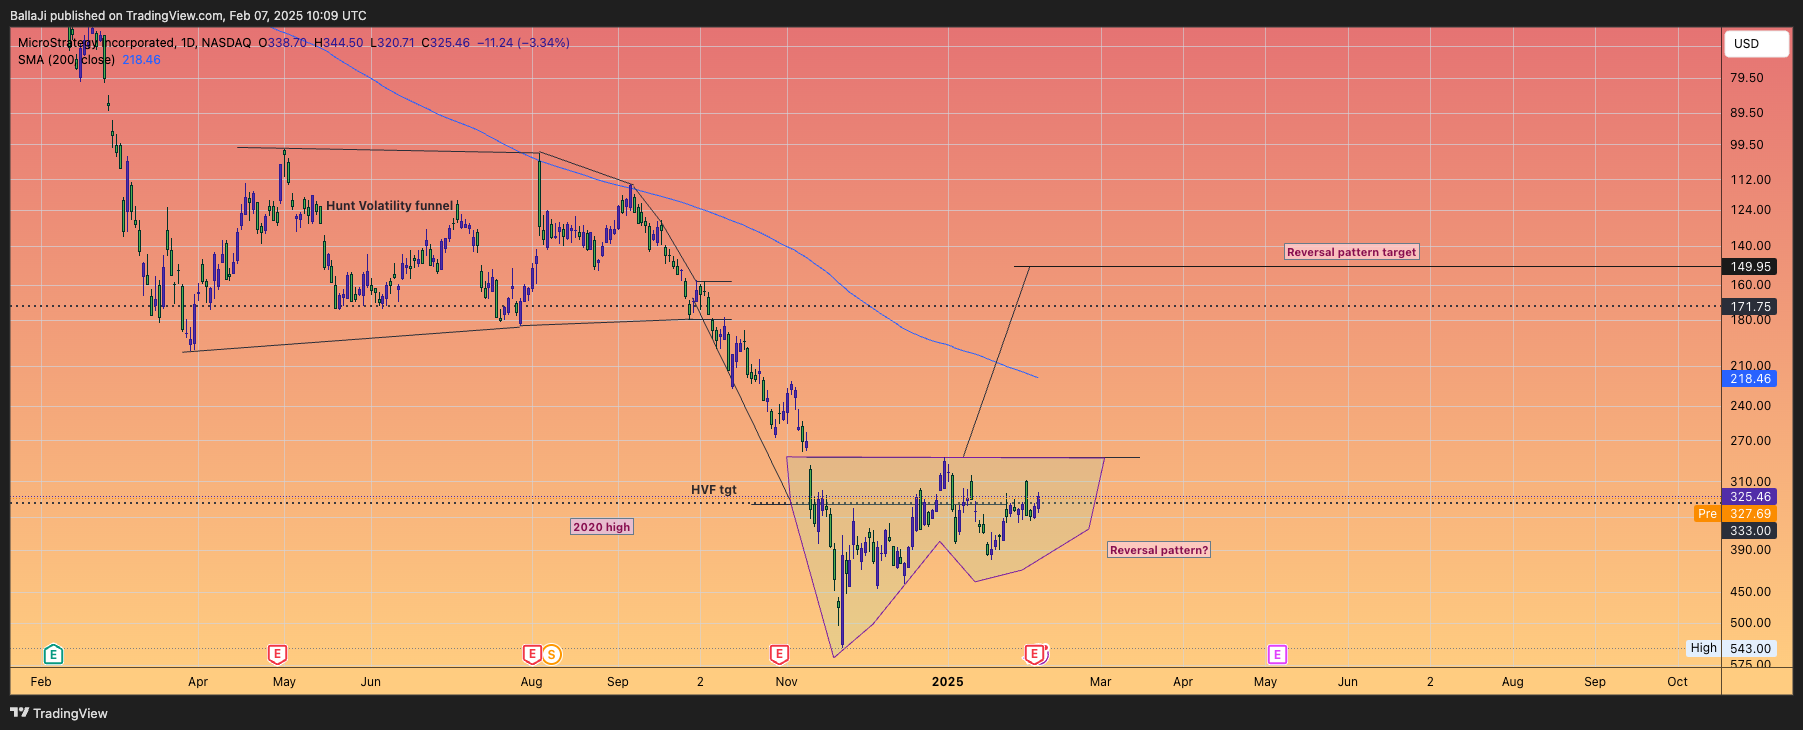
Task: Click the Mar label on time axis
Action: click(x=1100, y=682)
